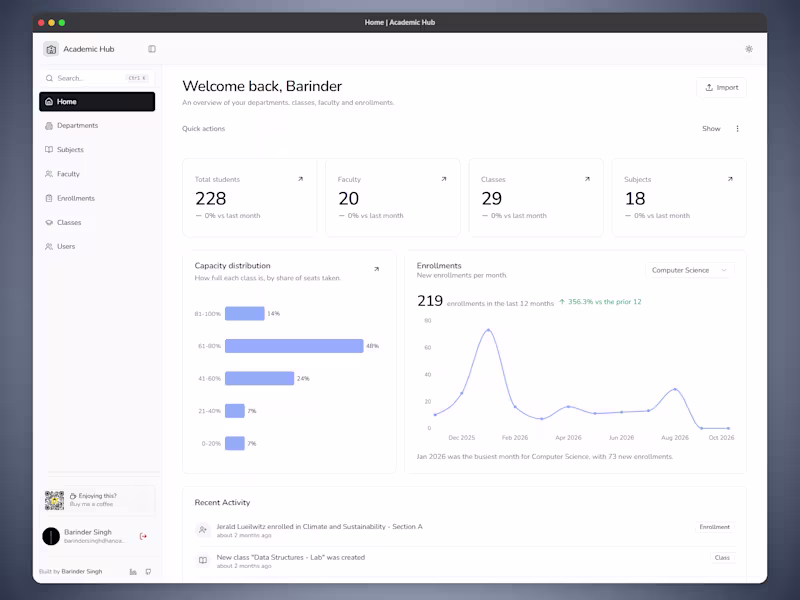
Task: Click the Import button
Action: [x=721, y=87]
